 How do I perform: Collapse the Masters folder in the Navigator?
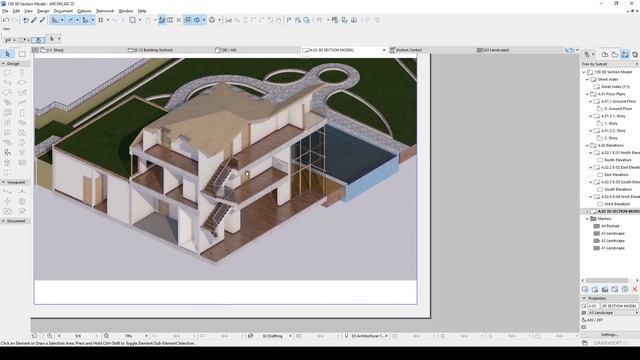click(587, 219)
